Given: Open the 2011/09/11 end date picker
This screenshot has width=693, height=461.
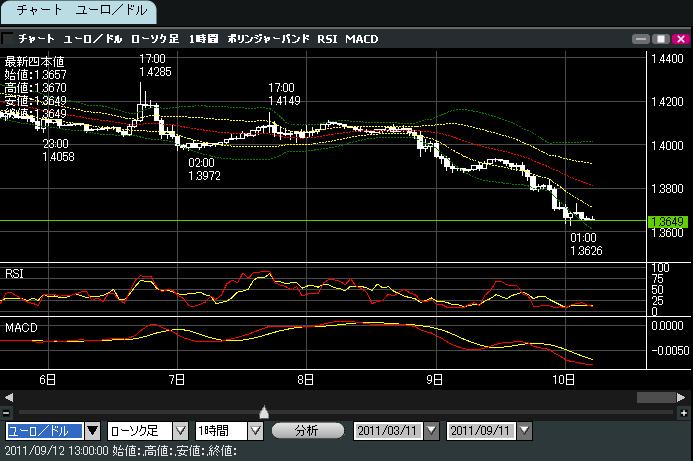Looking at the screenshot, I should pyautogui.click(x=522, y=431).
